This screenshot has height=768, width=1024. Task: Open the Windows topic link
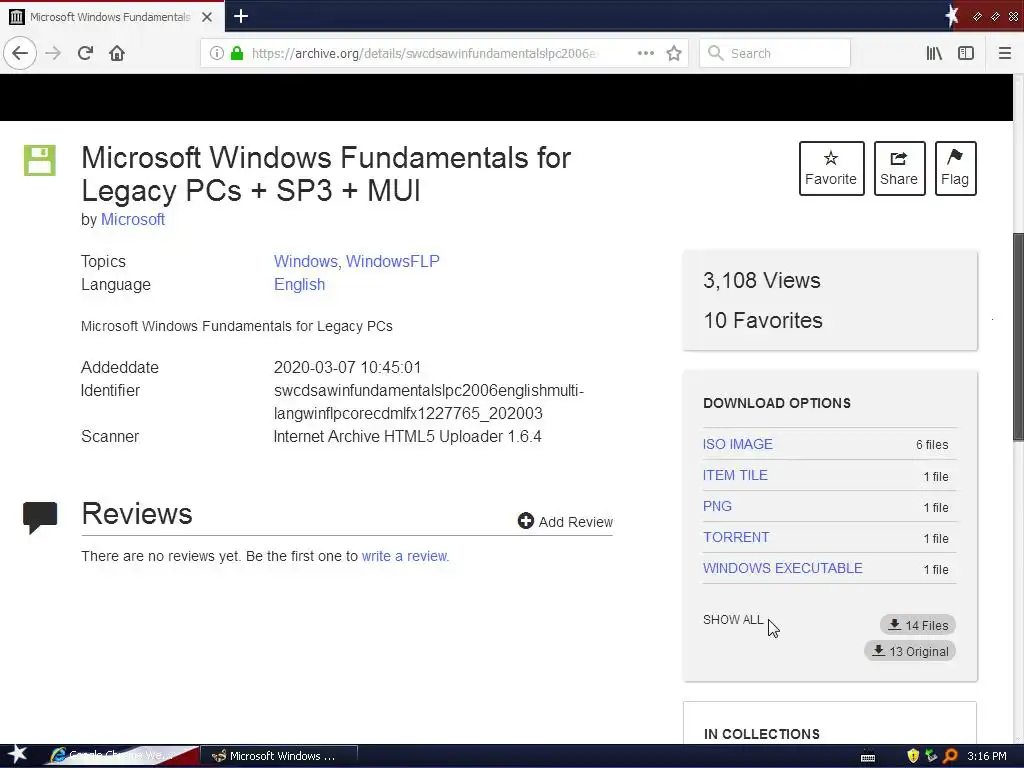pyautogui.click(x=305, y=261)
